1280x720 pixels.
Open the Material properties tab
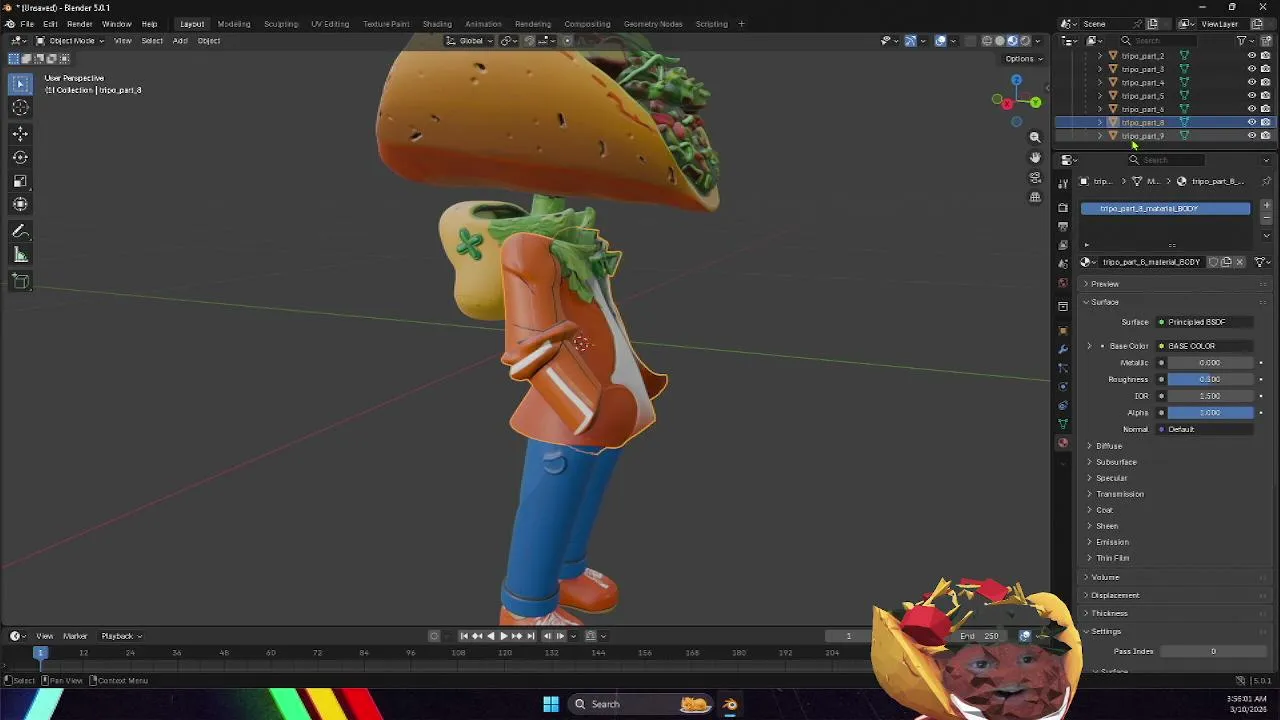point(1063,443)
